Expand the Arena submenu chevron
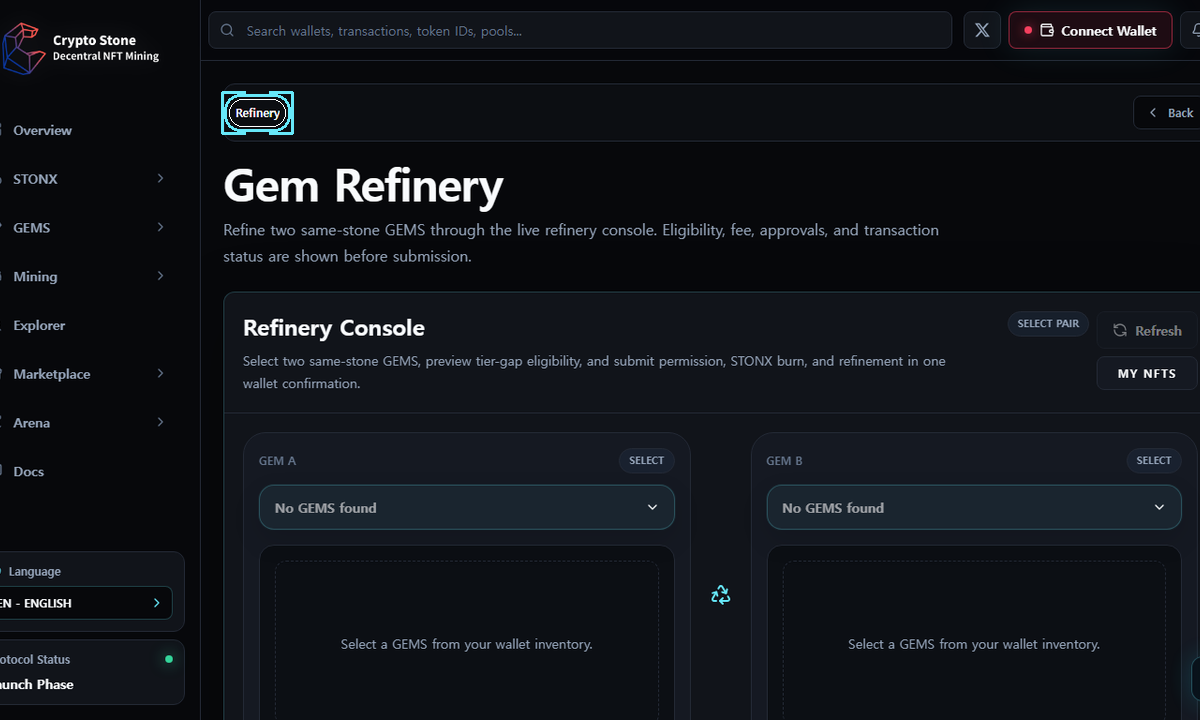Viewport: 1200px width, 720px height. coord(160,422)
